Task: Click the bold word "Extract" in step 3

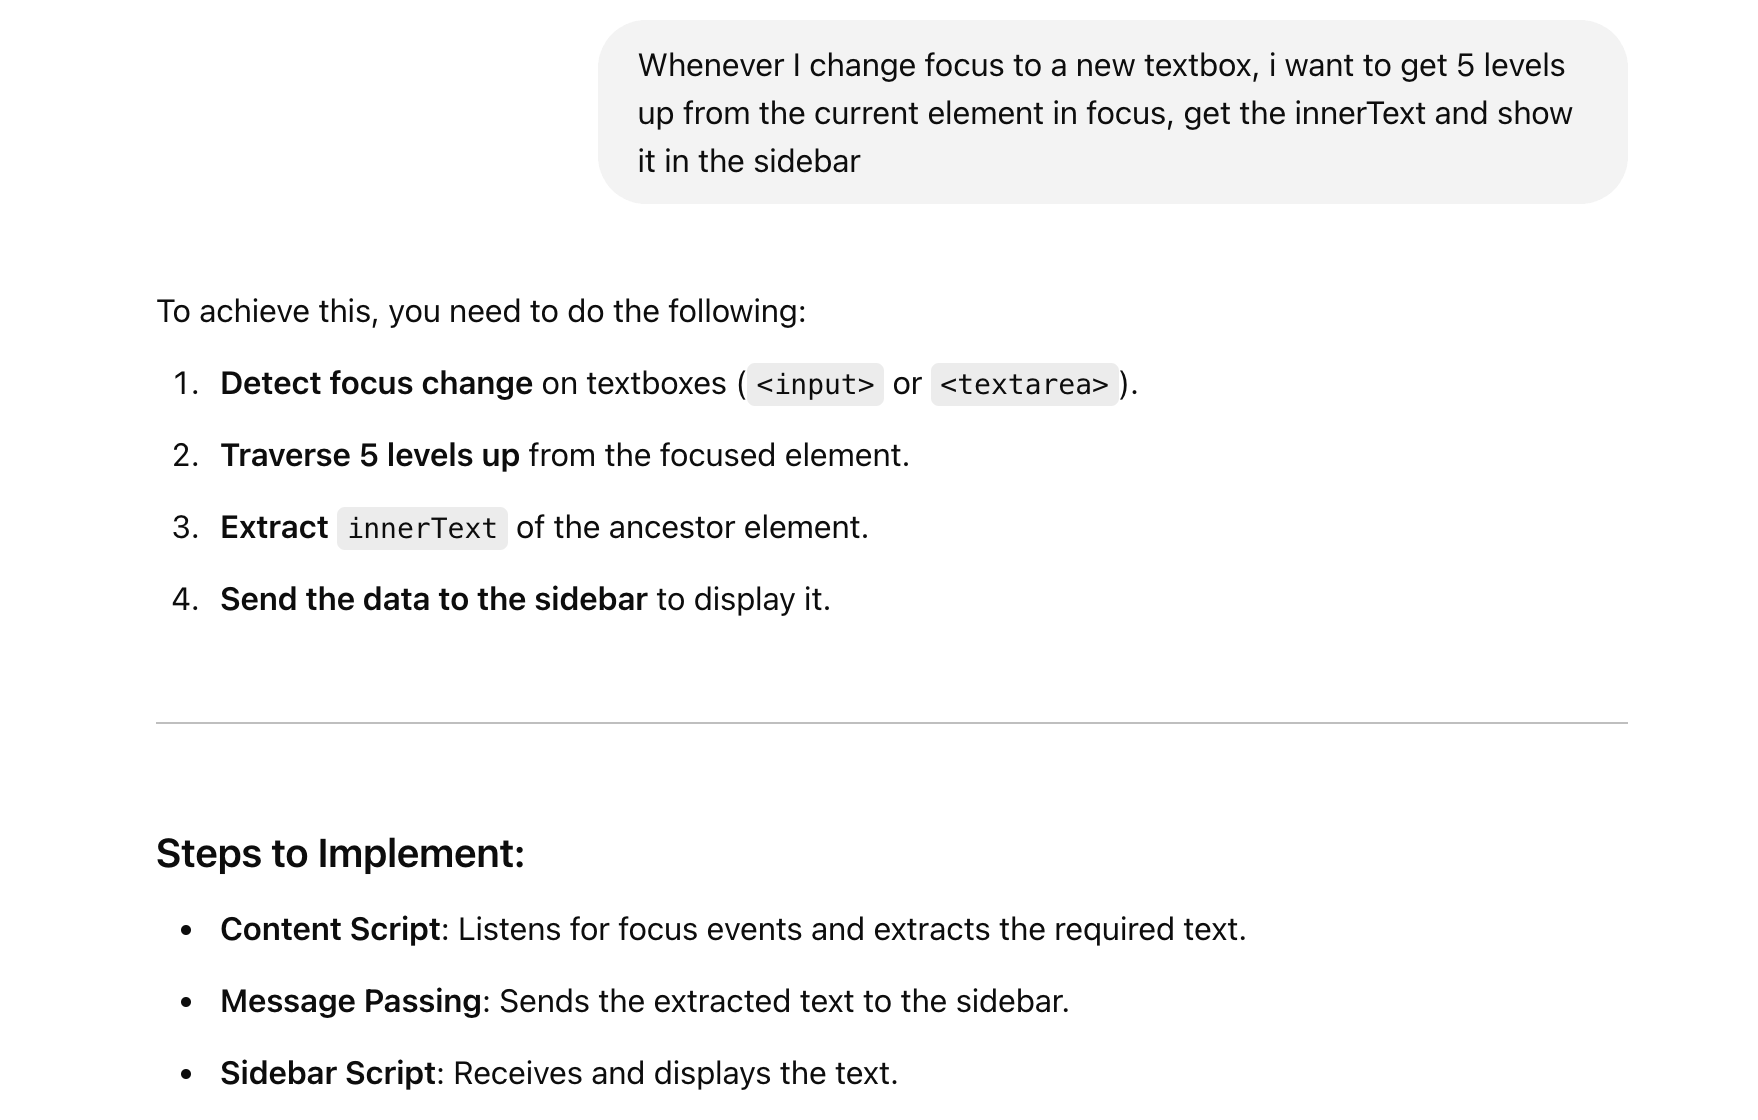Action: tap(274, 528)
